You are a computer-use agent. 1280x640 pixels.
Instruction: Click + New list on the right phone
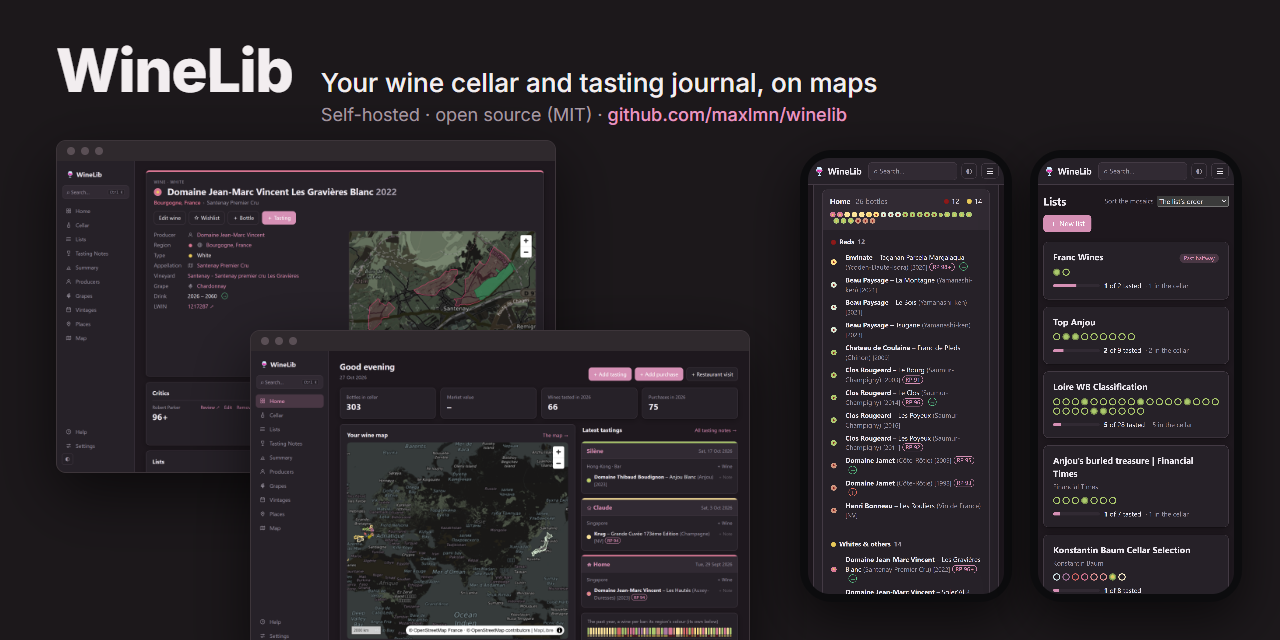[1067, 224]
